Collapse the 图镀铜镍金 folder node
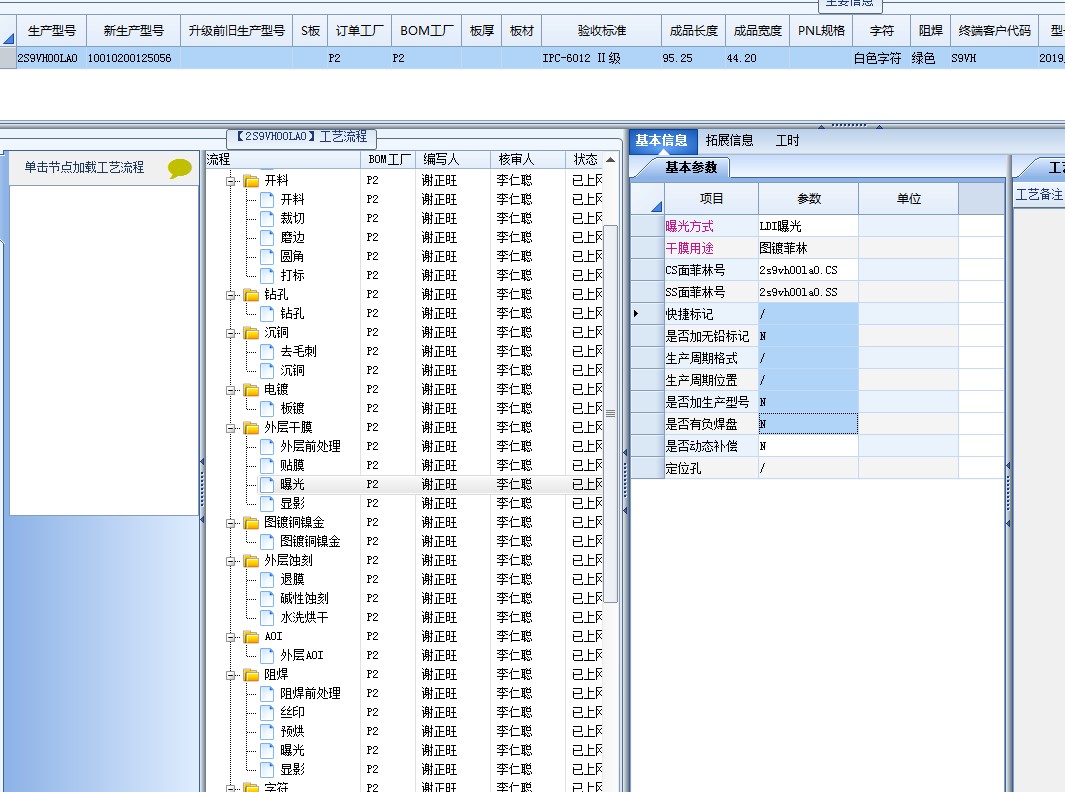The height and width of the screenshot is (792, 1065). pos(231,523)
